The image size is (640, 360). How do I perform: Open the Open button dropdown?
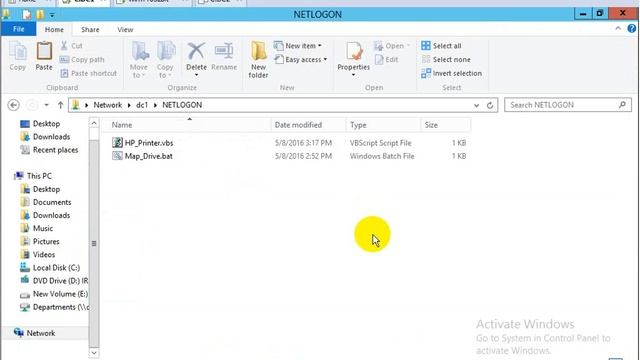point(408,46)
